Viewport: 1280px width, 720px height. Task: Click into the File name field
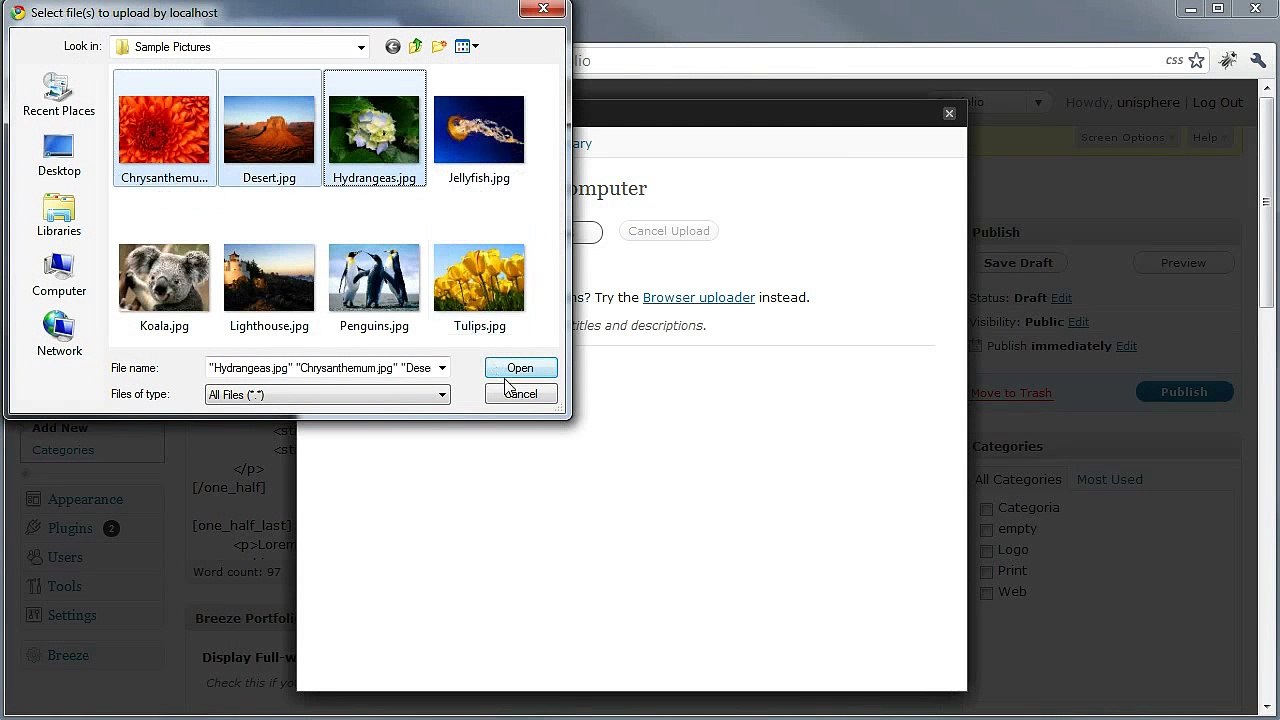point(320,368)
